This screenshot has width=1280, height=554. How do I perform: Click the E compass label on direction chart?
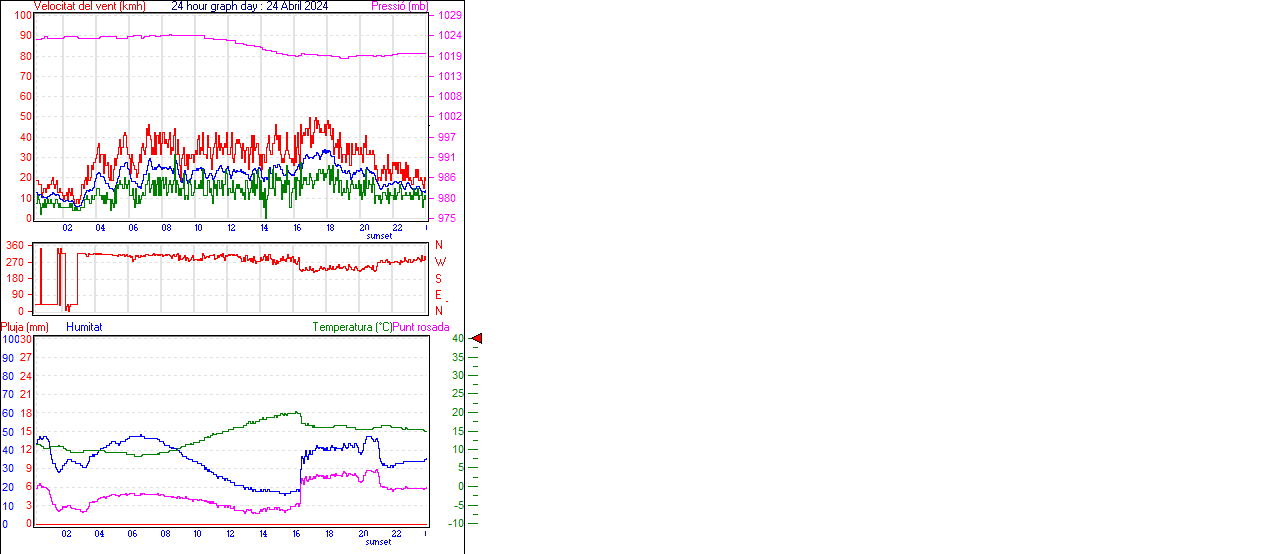pos(439,295)
